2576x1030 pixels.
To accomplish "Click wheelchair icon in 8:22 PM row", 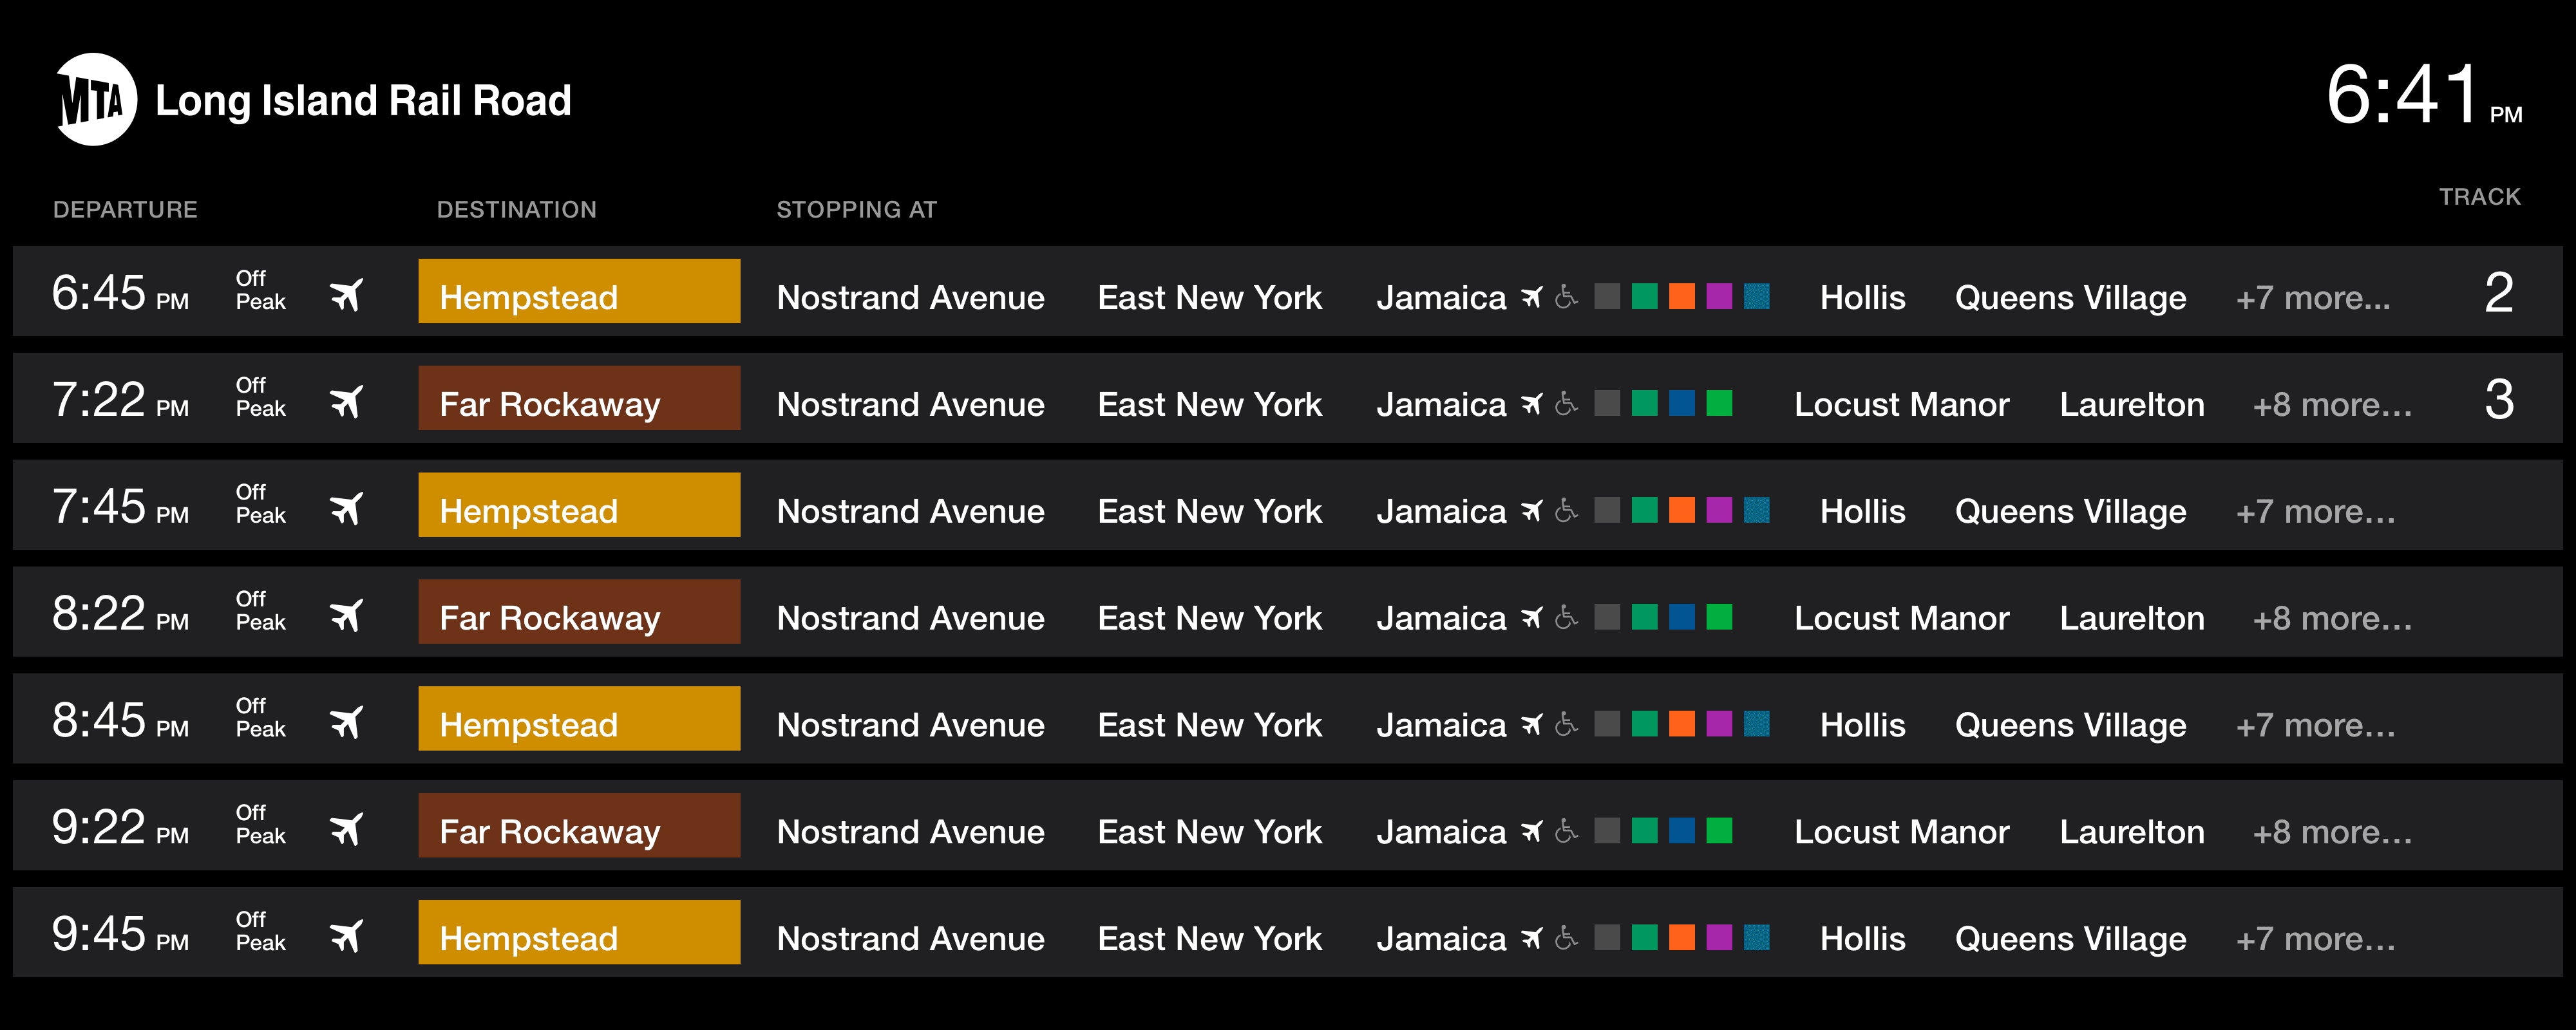I will (x=1566, y=618).
